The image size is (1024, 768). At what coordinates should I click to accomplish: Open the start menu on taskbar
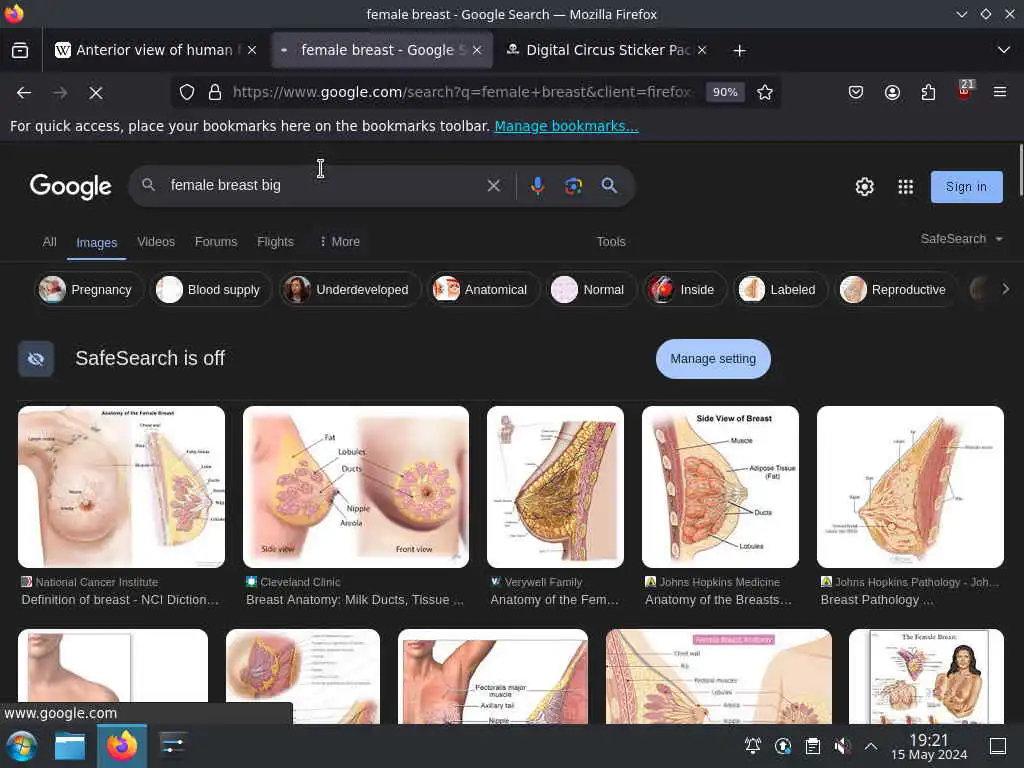coord(22,746)
